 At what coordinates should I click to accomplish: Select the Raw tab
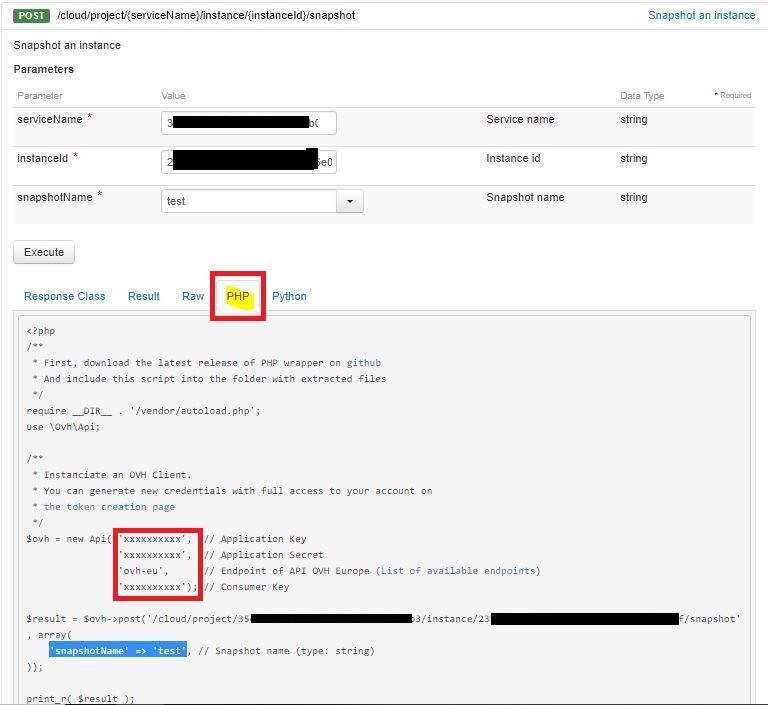pyautogui.click(x=193, y=296)
